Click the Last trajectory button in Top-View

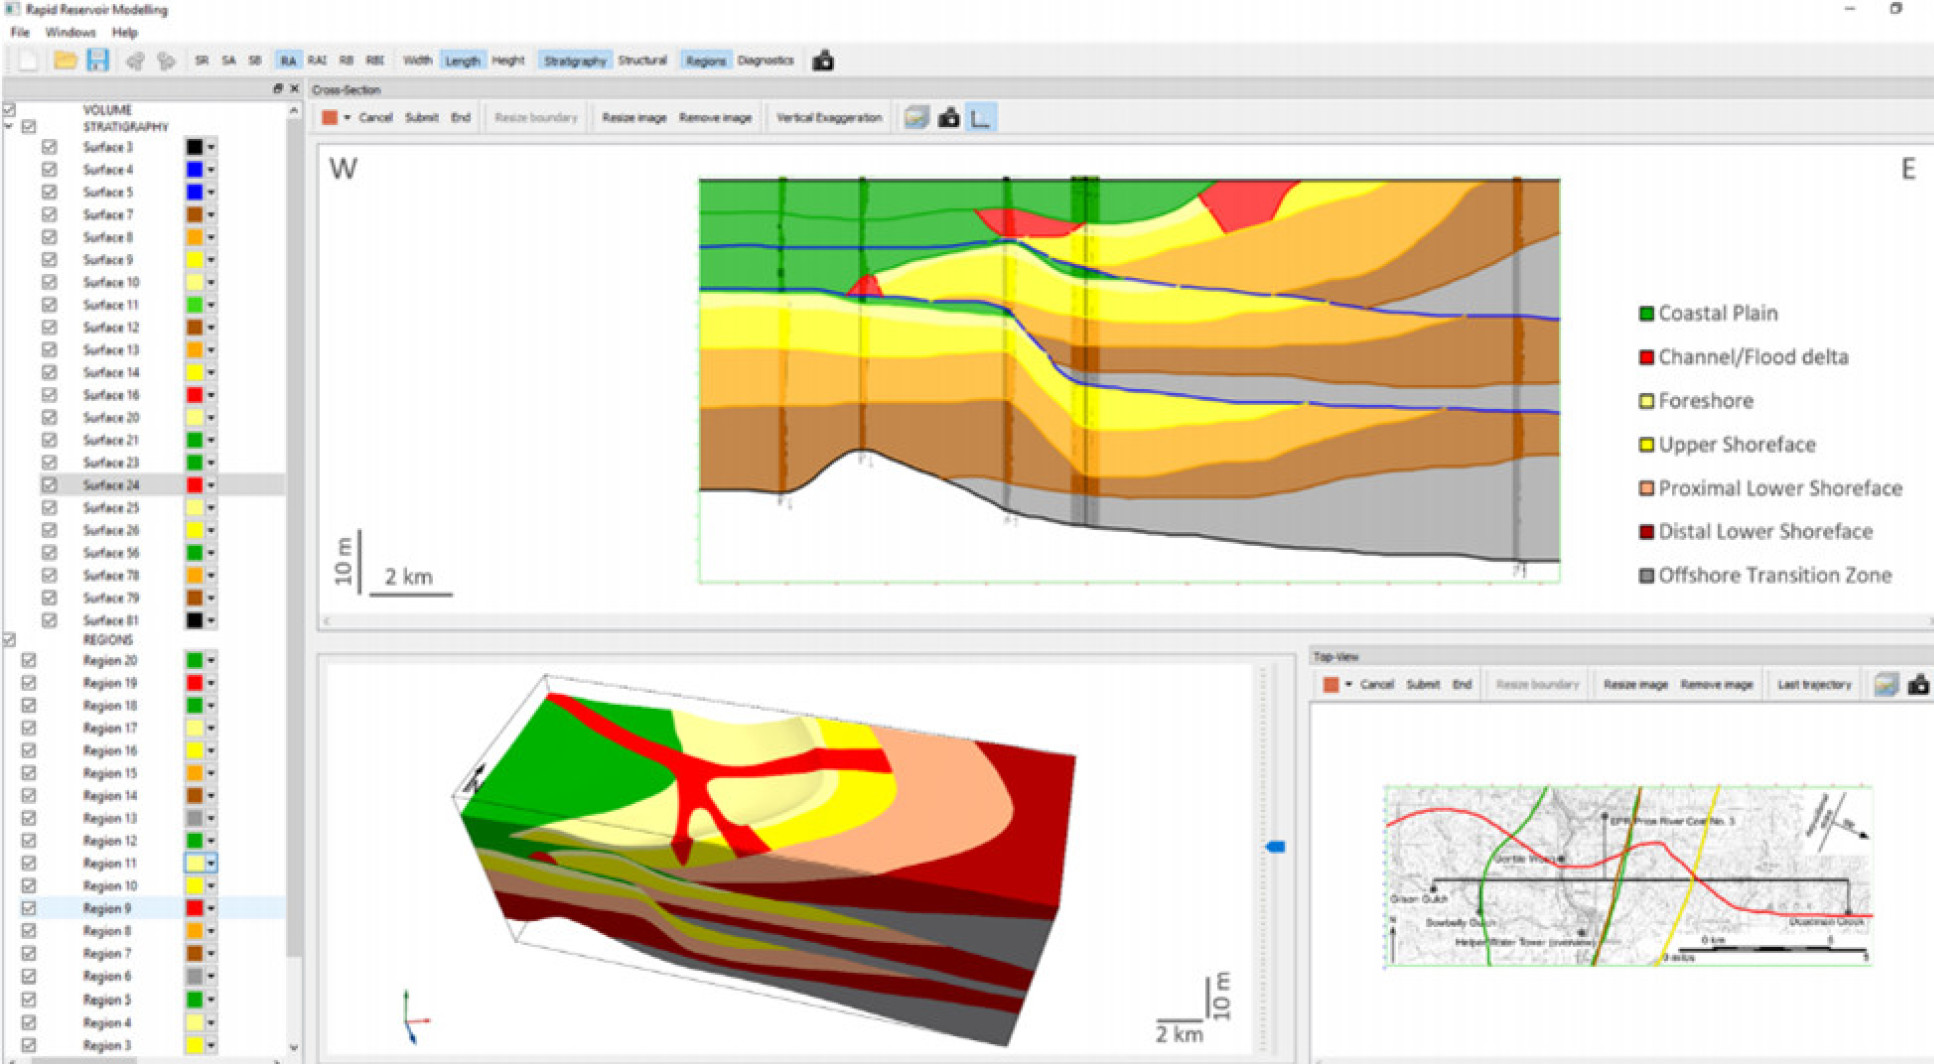(x=1814, y=685)
